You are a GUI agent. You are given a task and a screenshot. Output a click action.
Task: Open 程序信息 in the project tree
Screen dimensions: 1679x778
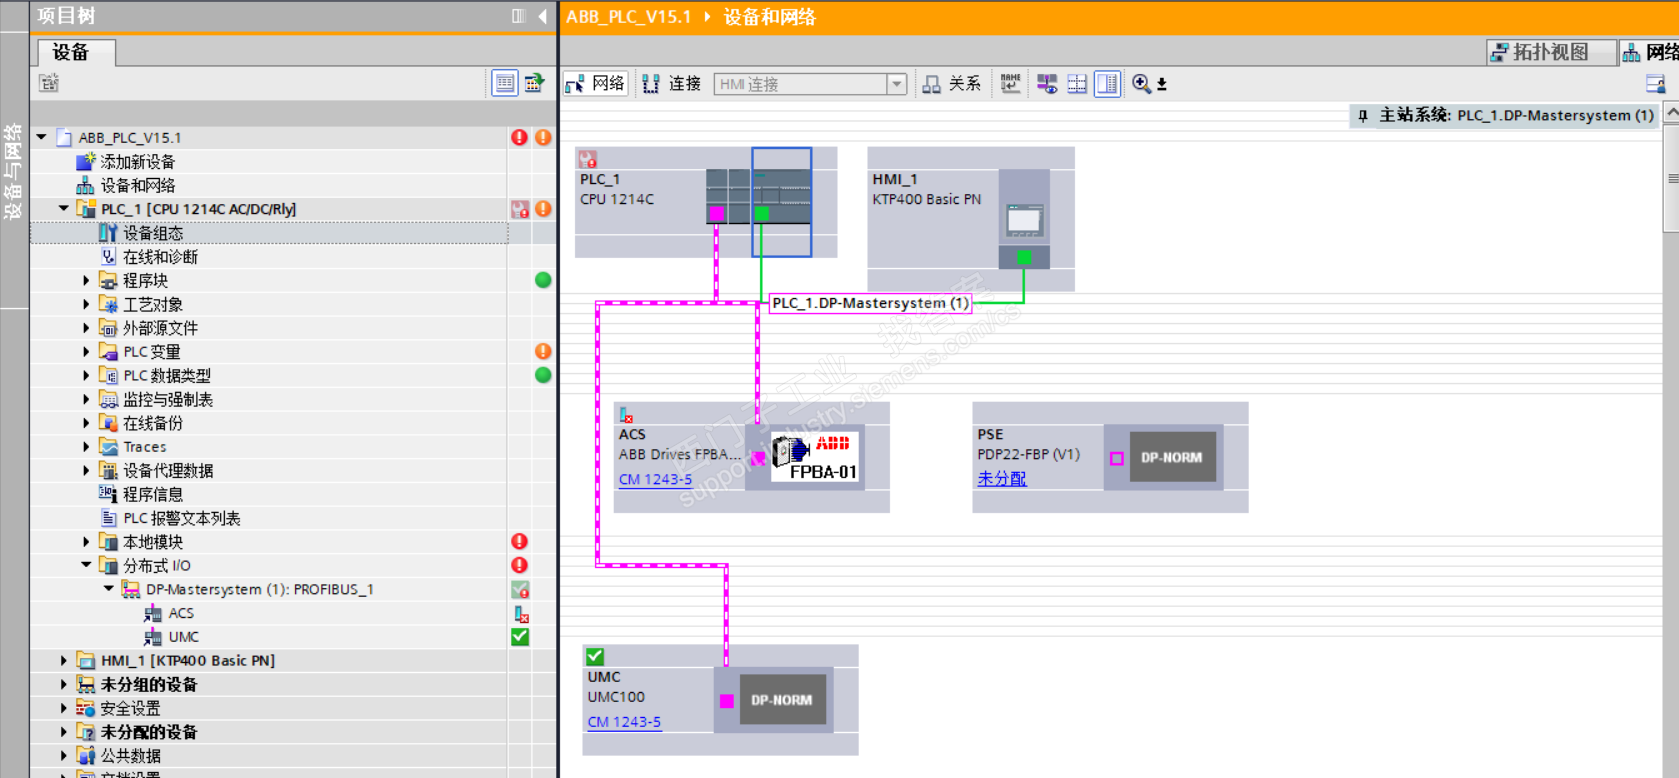click(153, 495)
